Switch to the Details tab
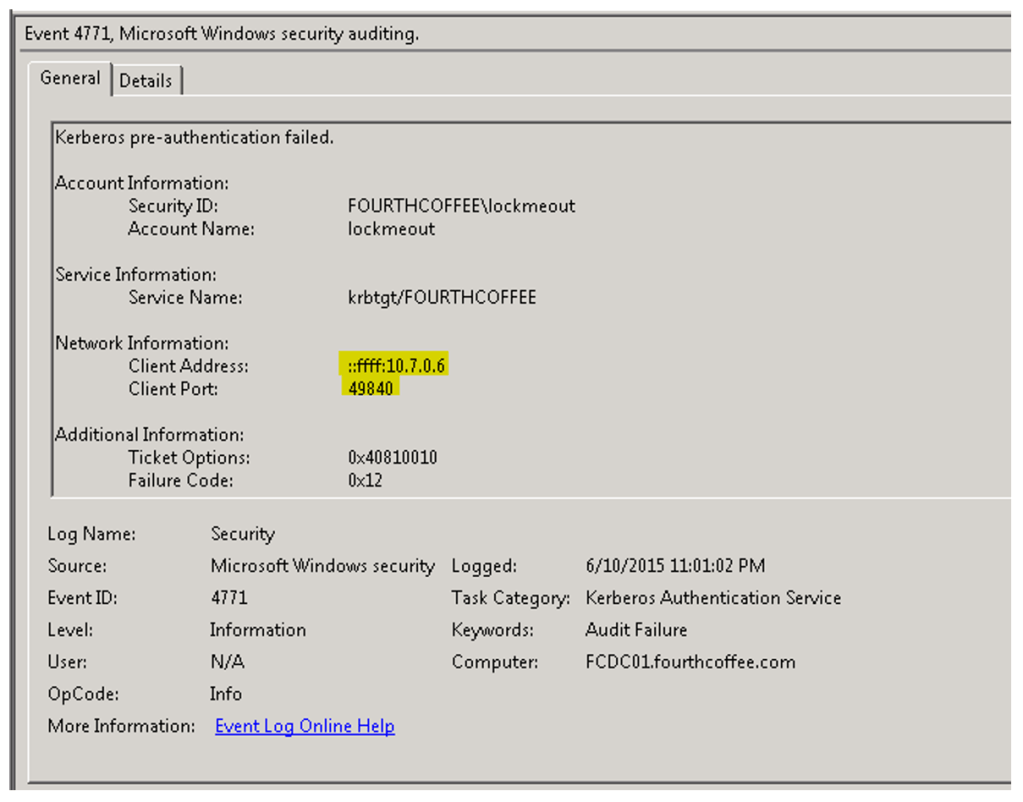 click(x=146, y=81)
